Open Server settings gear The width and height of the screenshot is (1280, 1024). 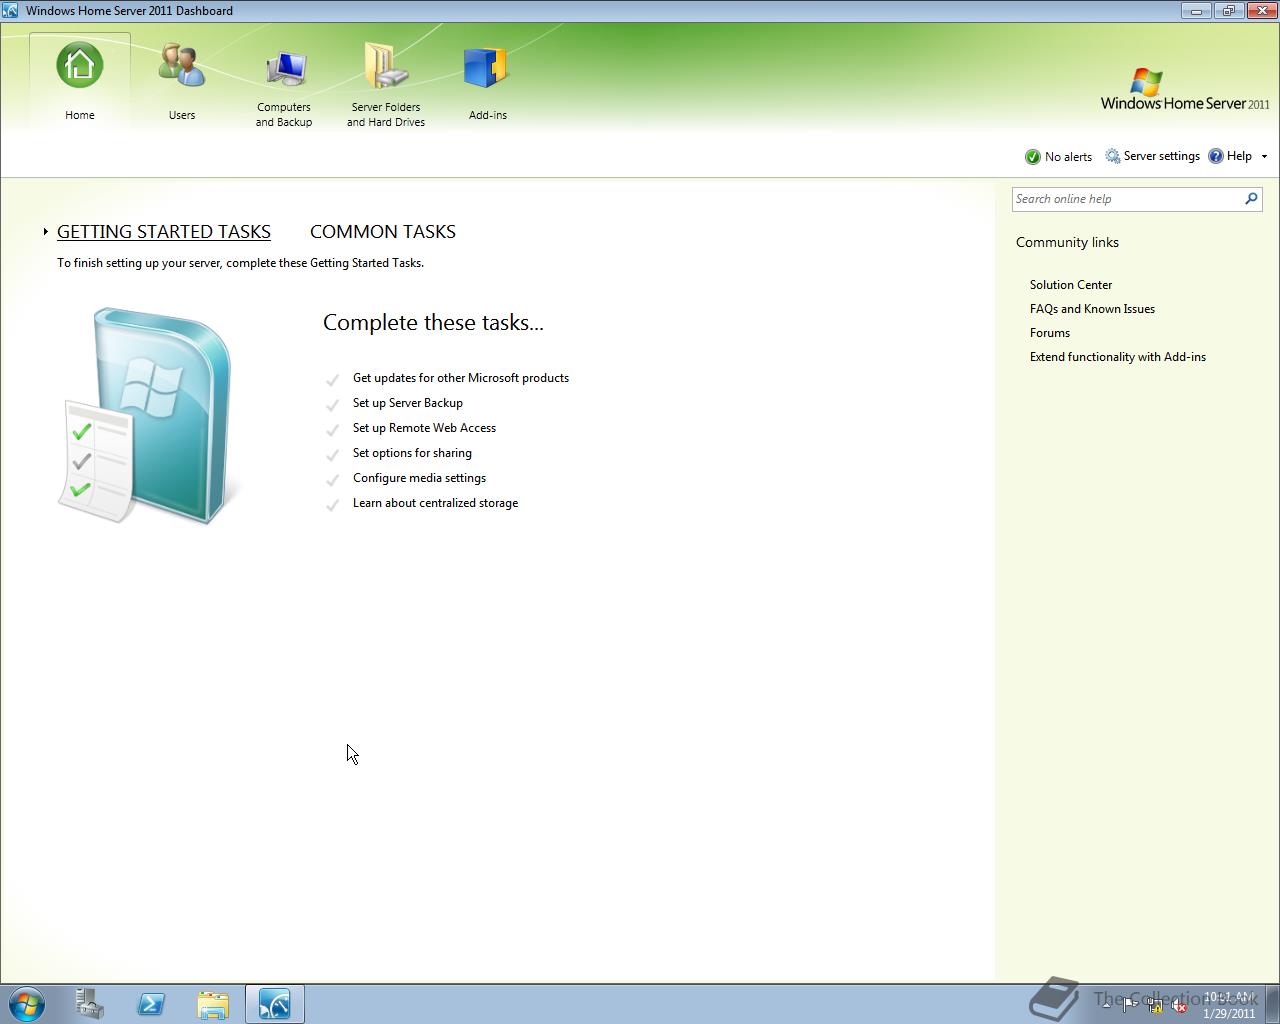1113,156
